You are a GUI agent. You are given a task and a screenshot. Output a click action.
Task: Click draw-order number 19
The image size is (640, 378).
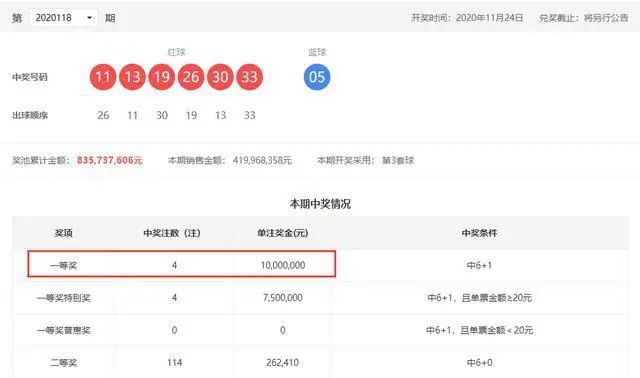tap(191, 116)
